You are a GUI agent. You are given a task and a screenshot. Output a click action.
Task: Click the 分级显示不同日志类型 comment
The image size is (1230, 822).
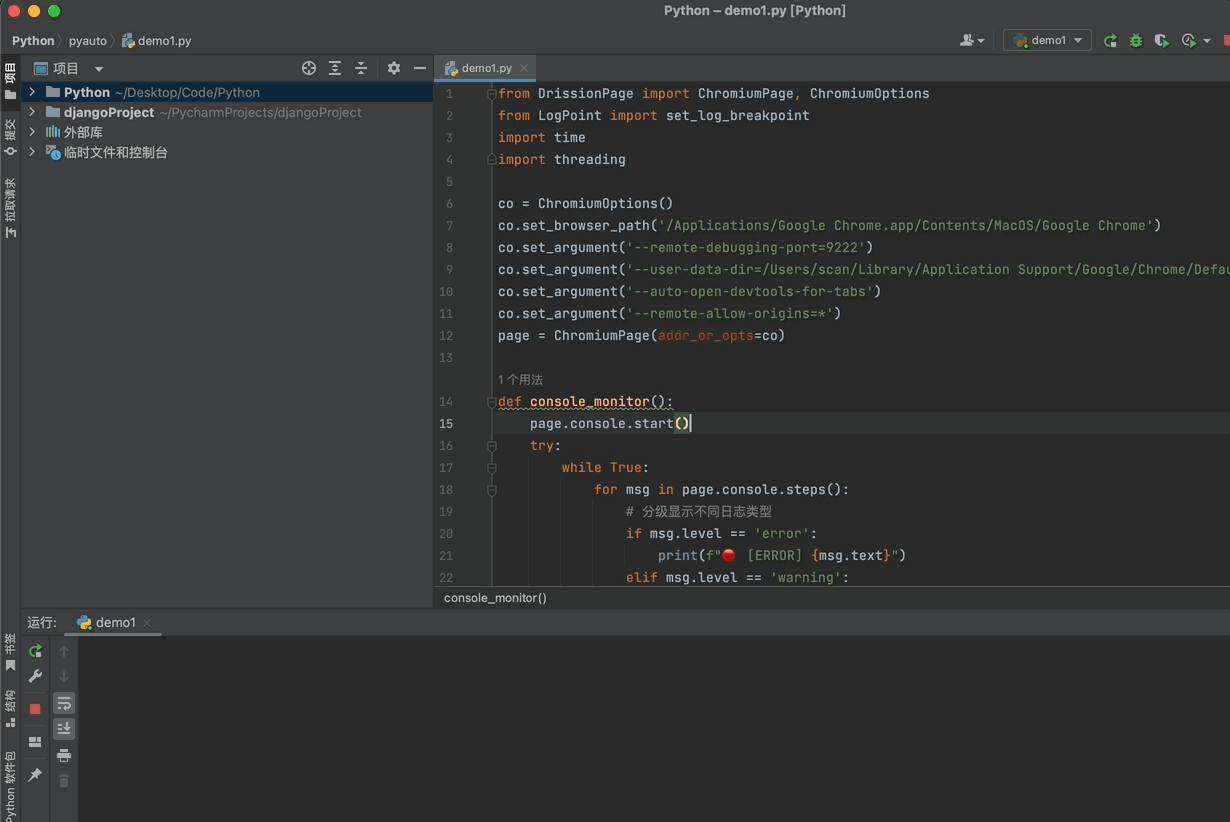tap(699, 512)
